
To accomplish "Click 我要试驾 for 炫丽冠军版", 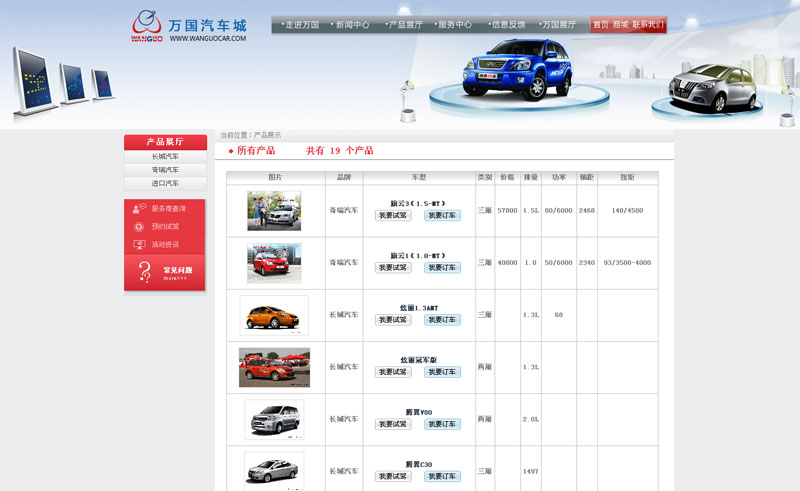I will (x=393, y=372).
